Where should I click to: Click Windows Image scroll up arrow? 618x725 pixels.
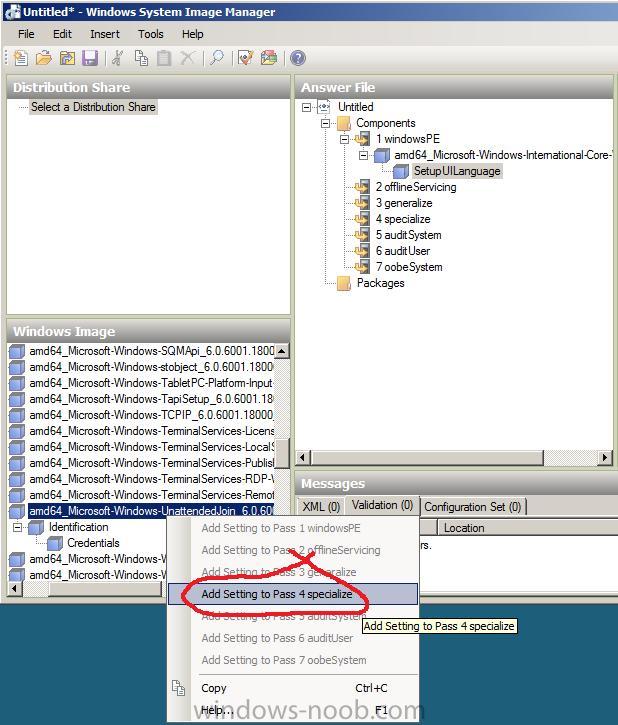(x=282, y=351)
